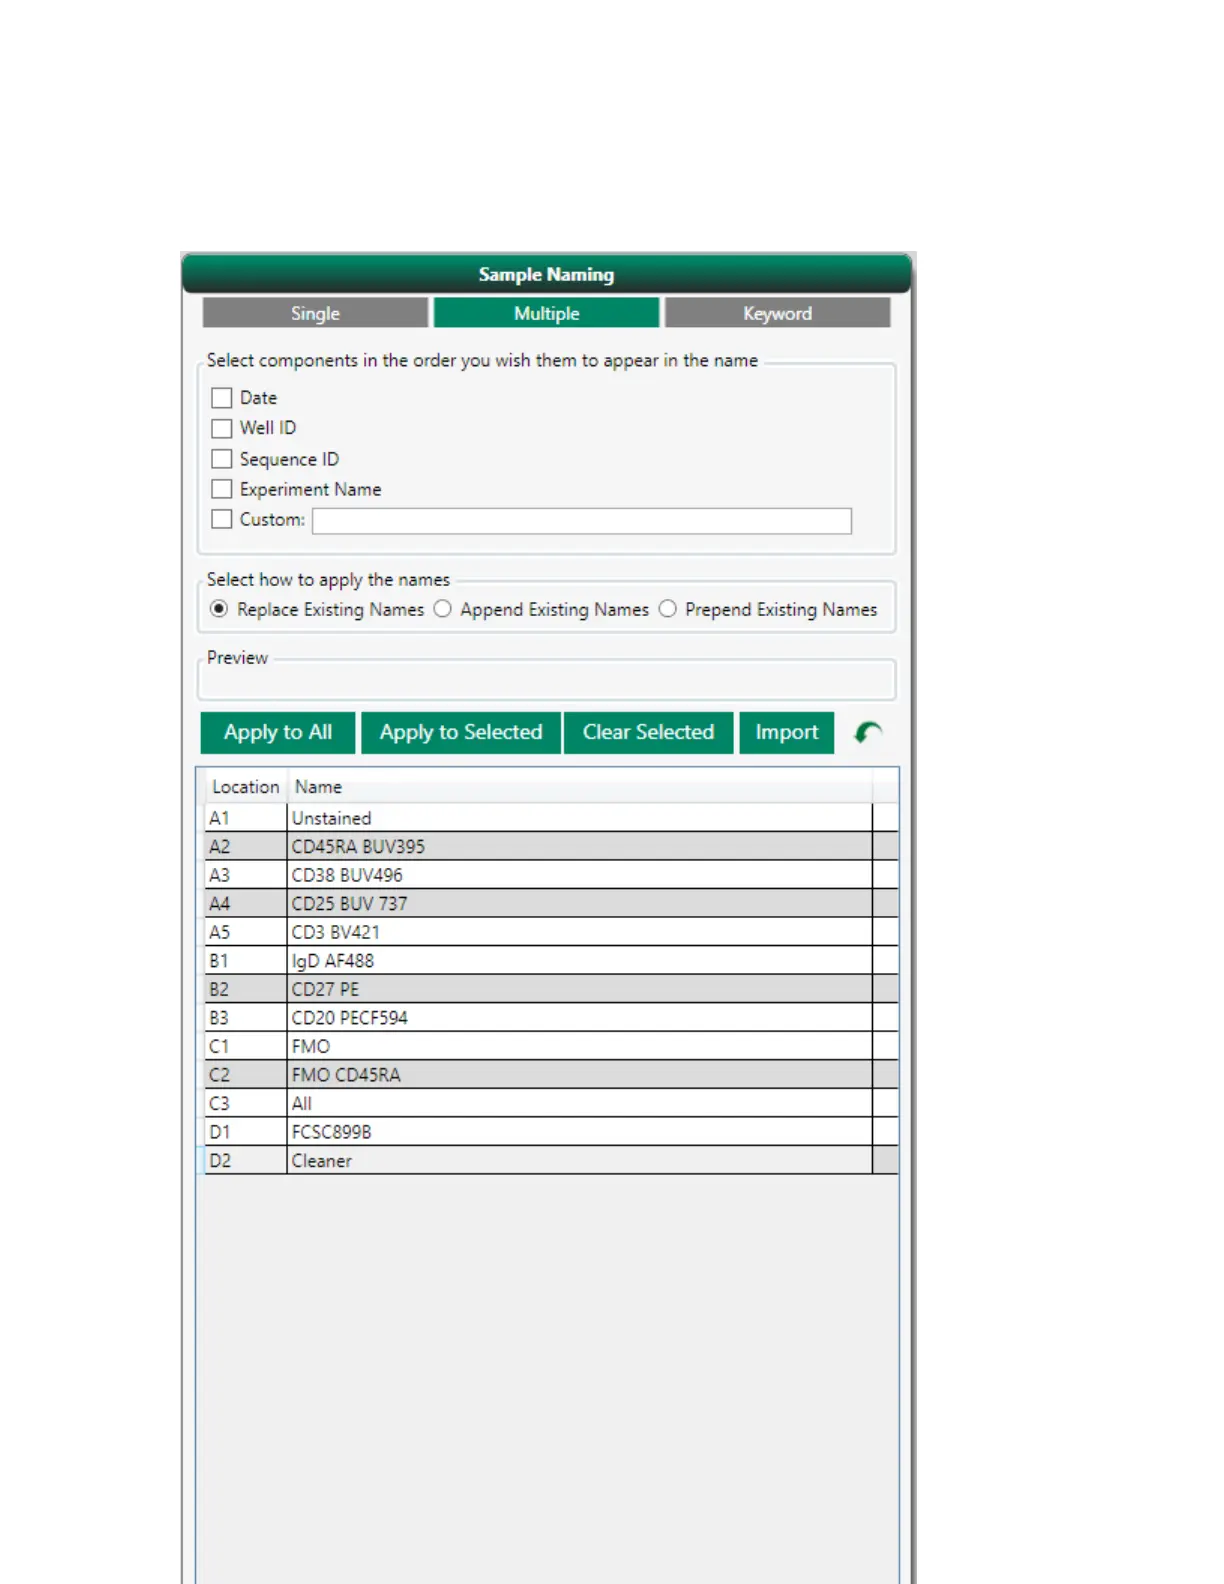This screenshot has width=1224, height=1584.
Task: Click the Cleaner name cell
Action: (579, 1161)
